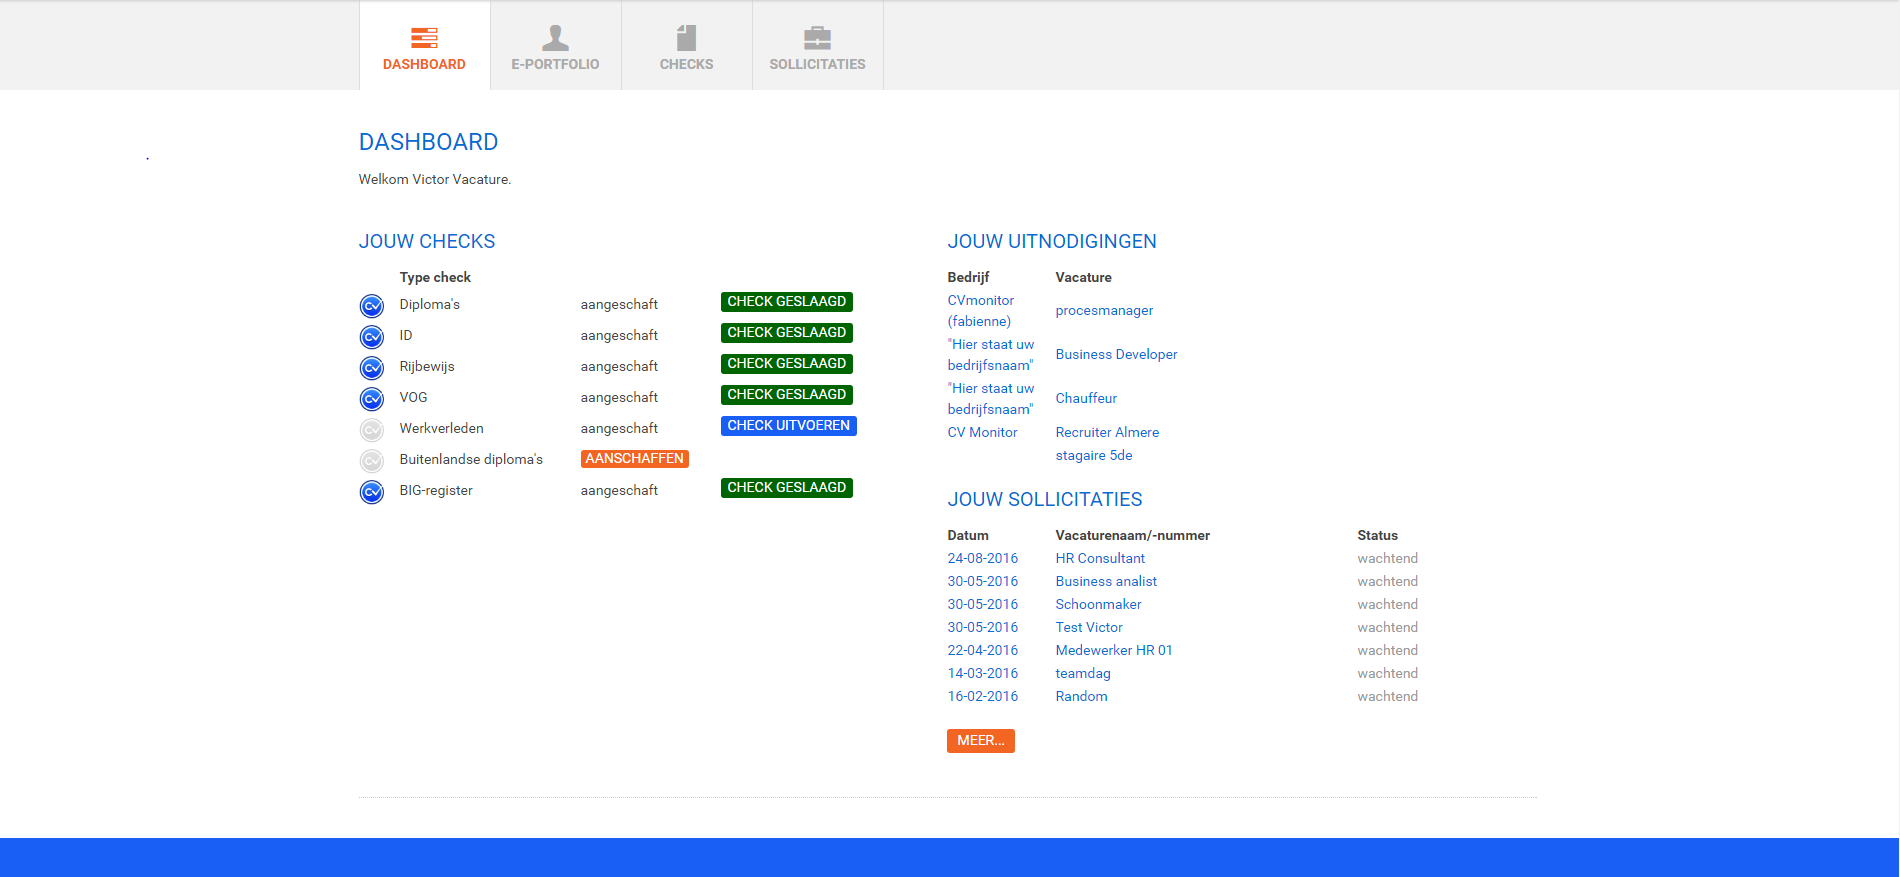Image resolution: width=1900 pixels, height=877 pixels.
Task: Click the CV icon next to VOG
Action: click(x=372, y=399)
